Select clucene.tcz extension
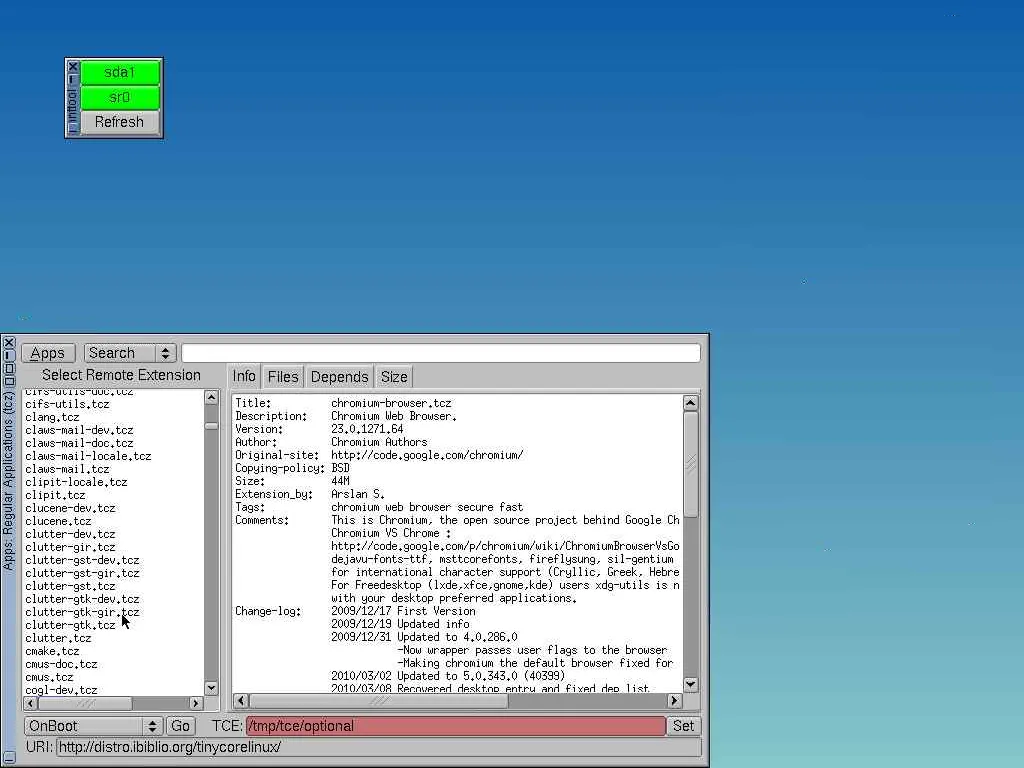Image resolution: width=1024 pixels, height=768 pixels. pos(58,521)
